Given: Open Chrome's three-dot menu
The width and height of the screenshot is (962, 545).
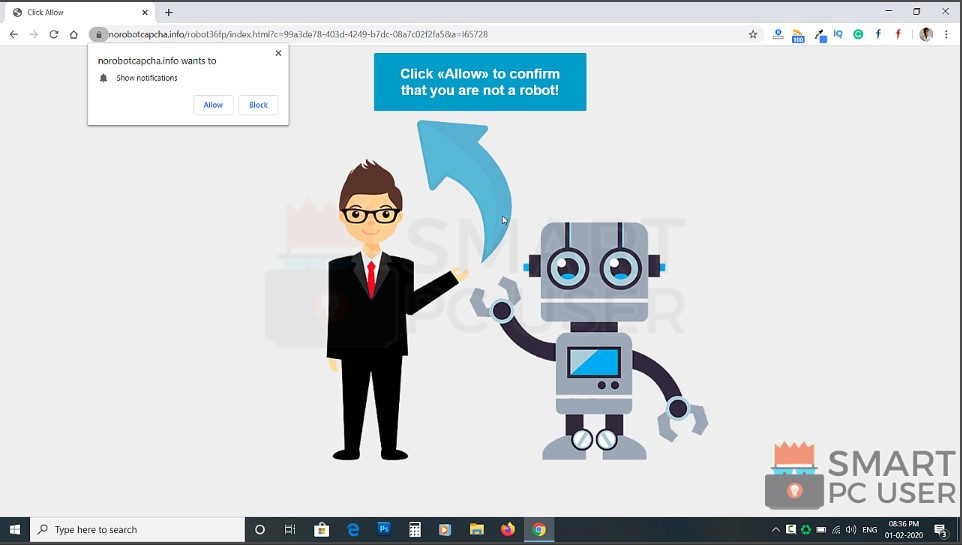Looking at the screenshot, I should click(x=946, y=34).
